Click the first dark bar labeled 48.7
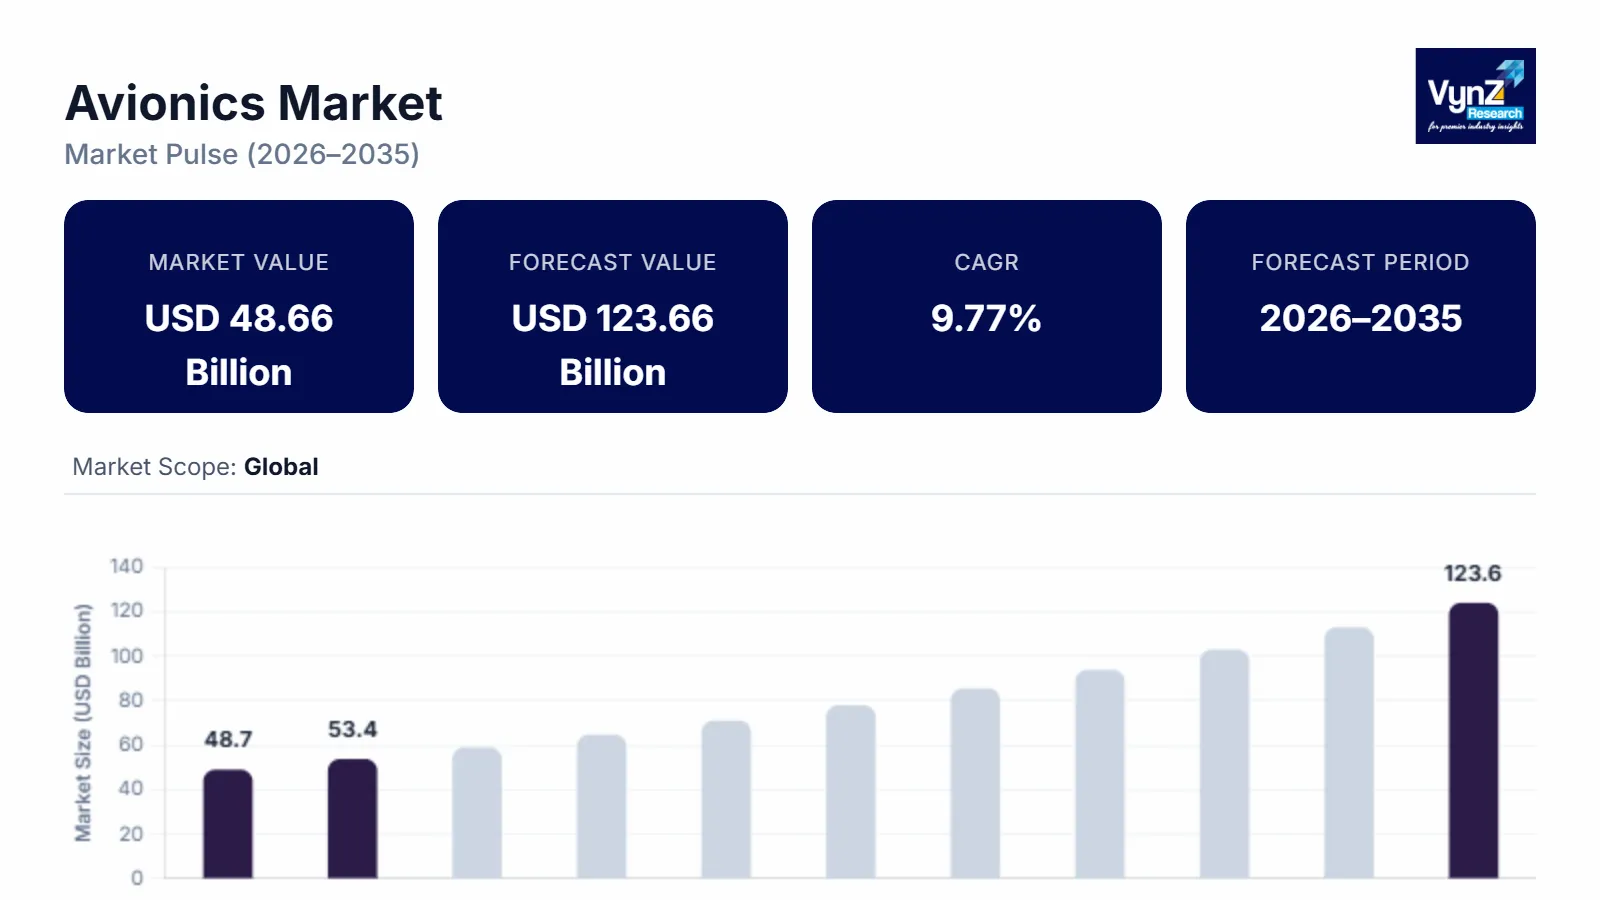 click(x=228, y=824)
